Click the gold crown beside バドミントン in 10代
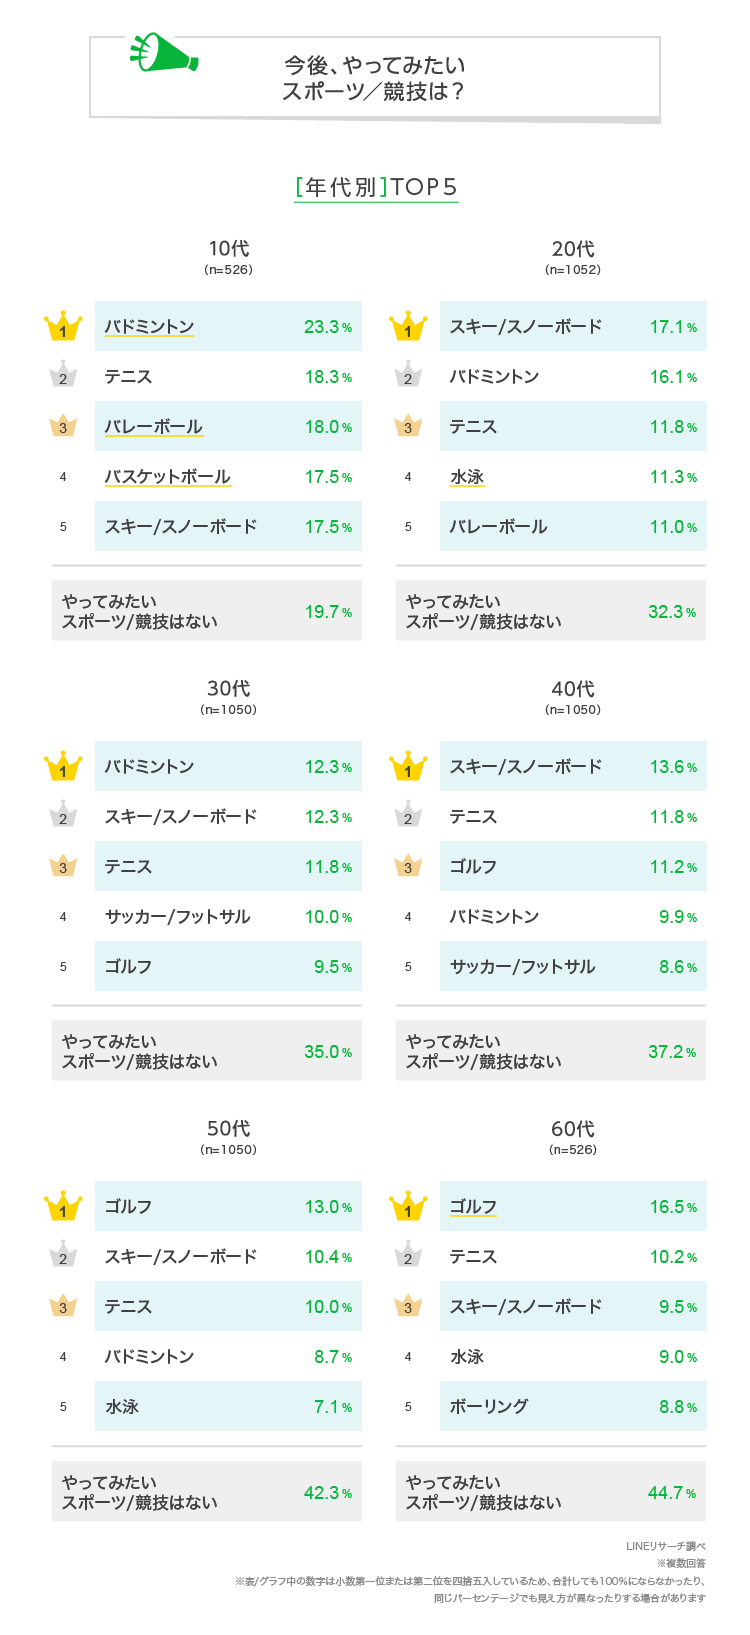Screen dimensions: 750x1635 (x=63, y=327)
